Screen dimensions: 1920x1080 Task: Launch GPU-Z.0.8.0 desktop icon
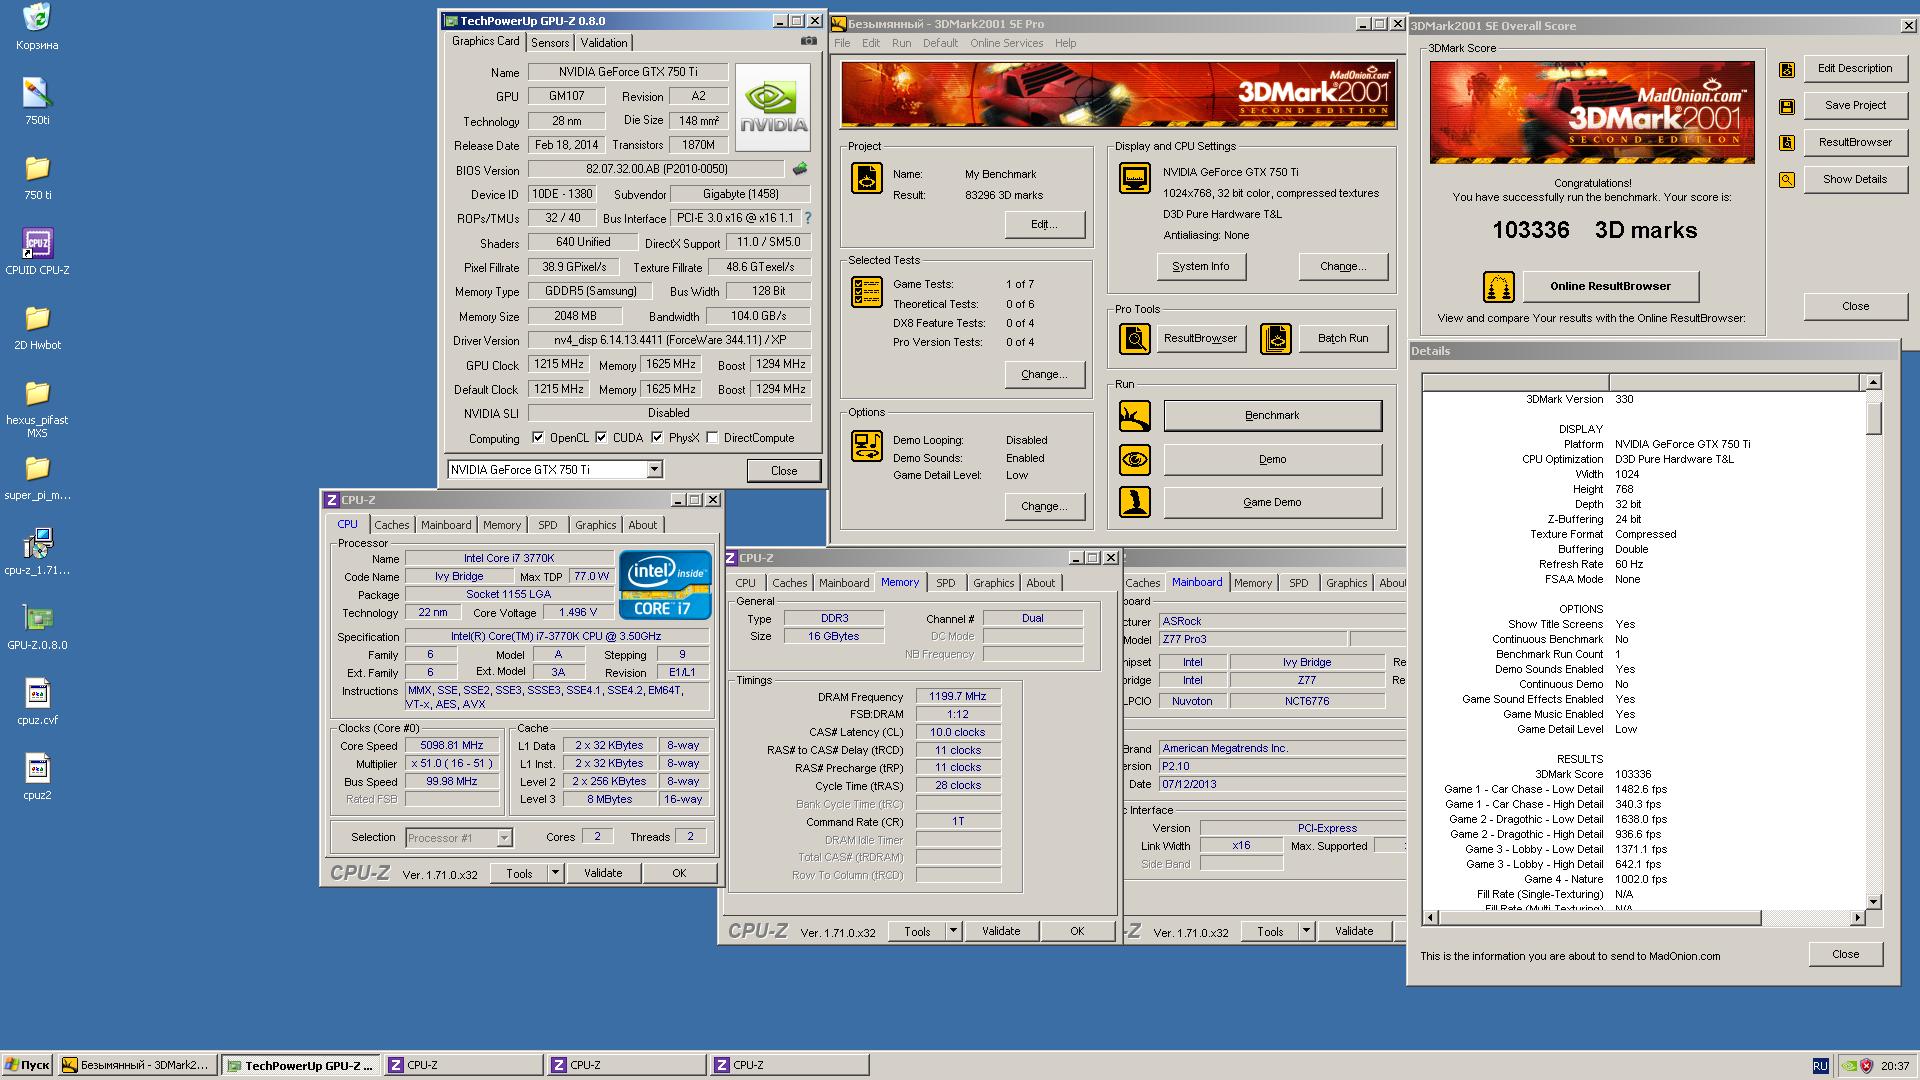pyautogui.click(x=37, y=618)
